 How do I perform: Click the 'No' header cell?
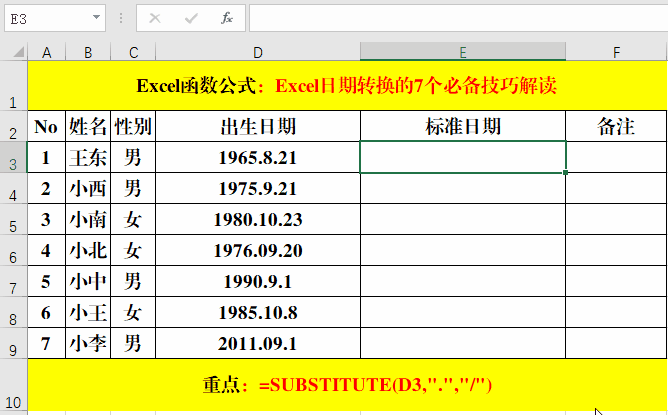46,126
